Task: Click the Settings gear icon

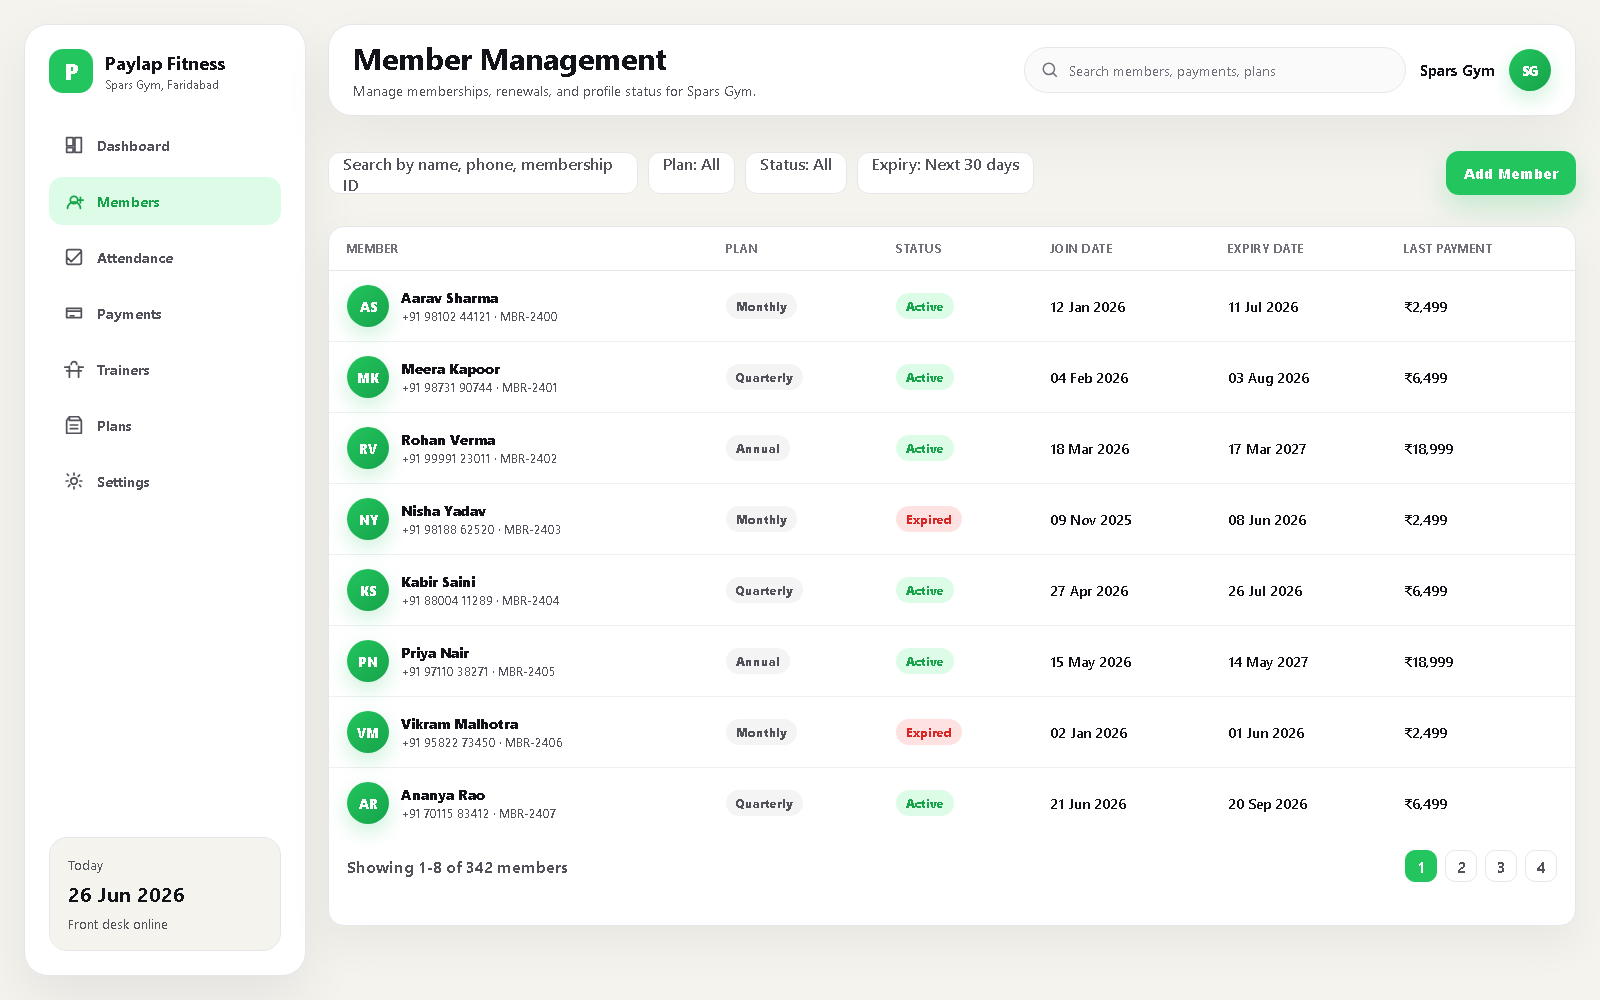Action: point(74,481)
